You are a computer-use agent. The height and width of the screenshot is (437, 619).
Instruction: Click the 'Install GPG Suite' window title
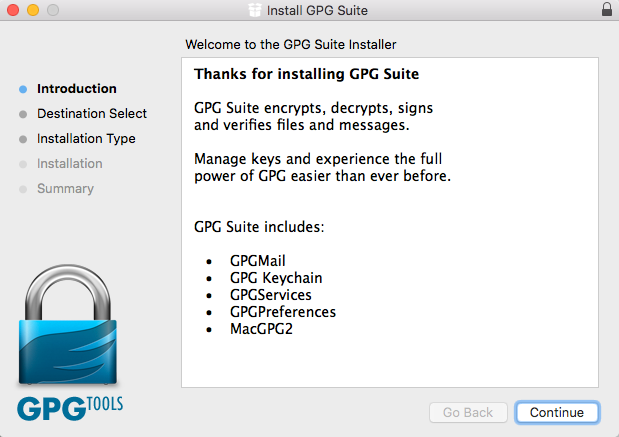(x=317, y=10)
